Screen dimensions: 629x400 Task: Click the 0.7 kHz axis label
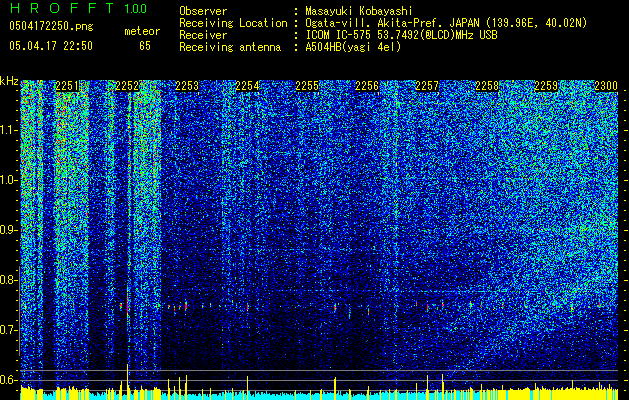(9, 330)
